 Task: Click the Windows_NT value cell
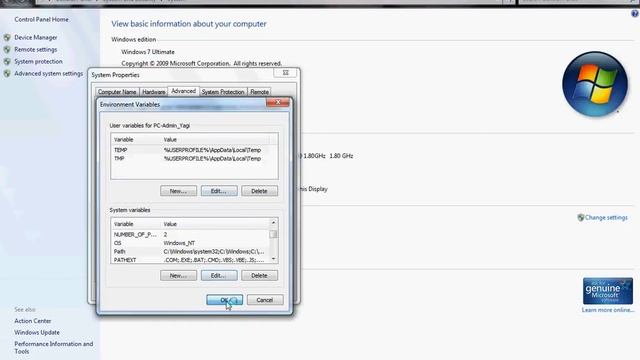point(179,243)
